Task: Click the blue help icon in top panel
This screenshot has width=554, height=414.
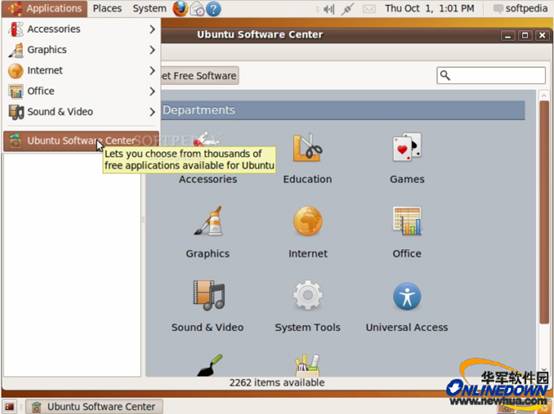Action: point(213,9)
